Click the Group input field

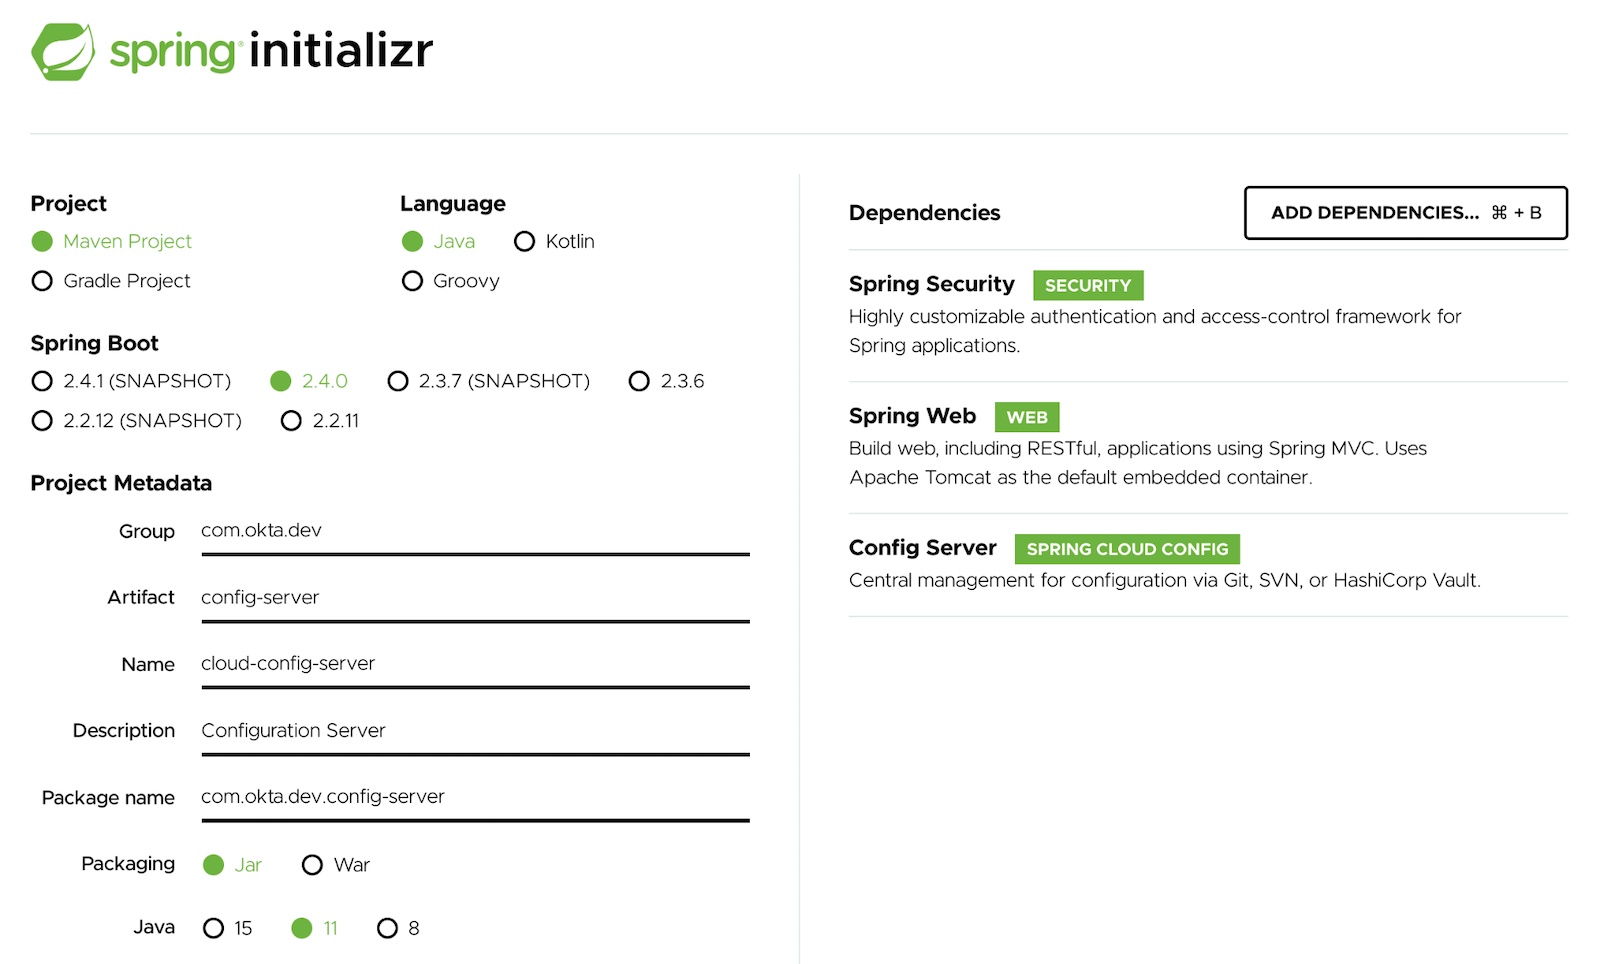pos(475,531)
